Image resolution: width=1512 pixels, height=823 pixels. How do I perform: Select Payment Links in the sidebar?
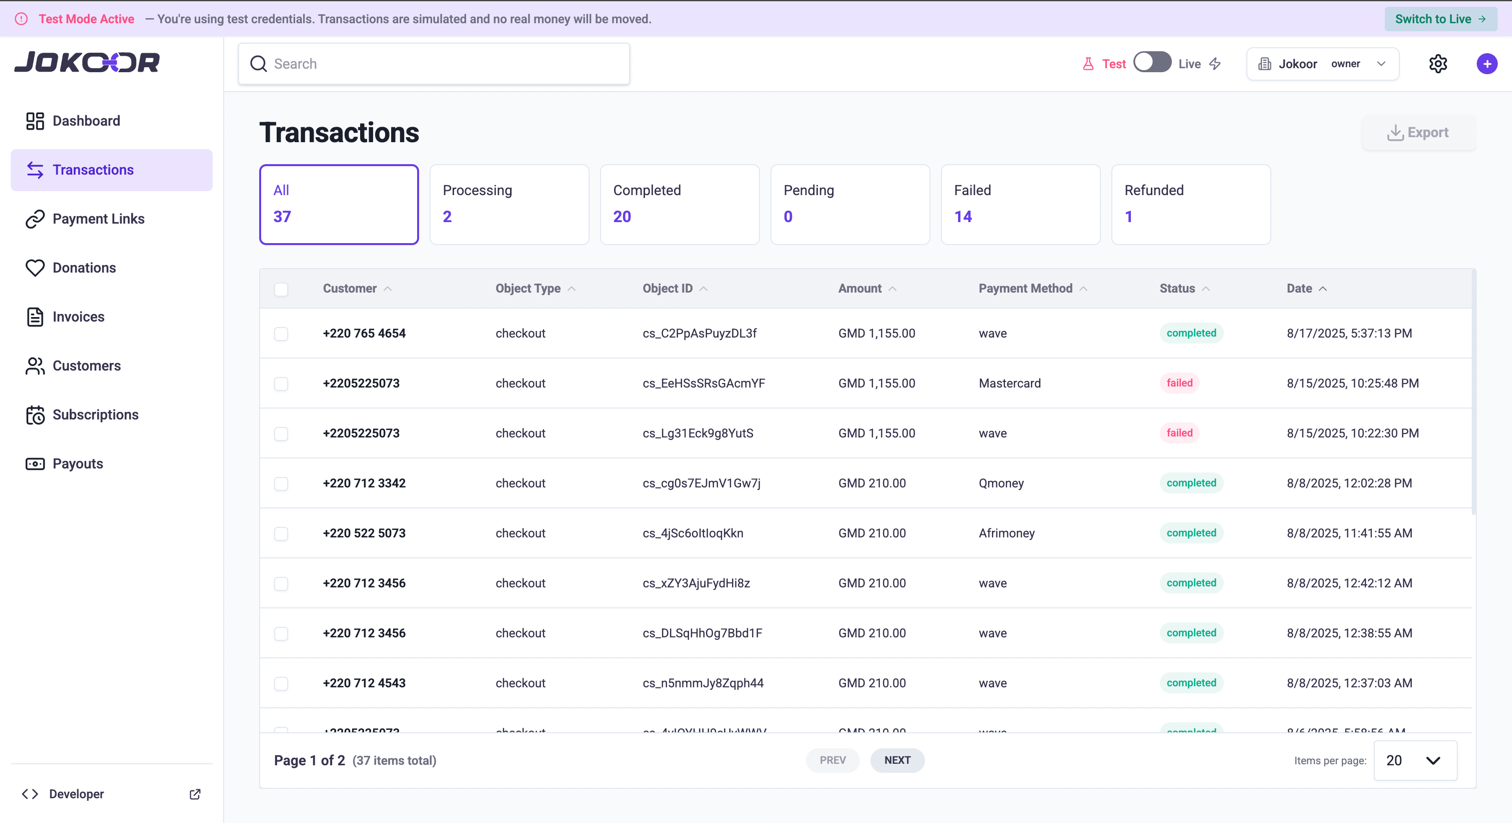[97, 218]
